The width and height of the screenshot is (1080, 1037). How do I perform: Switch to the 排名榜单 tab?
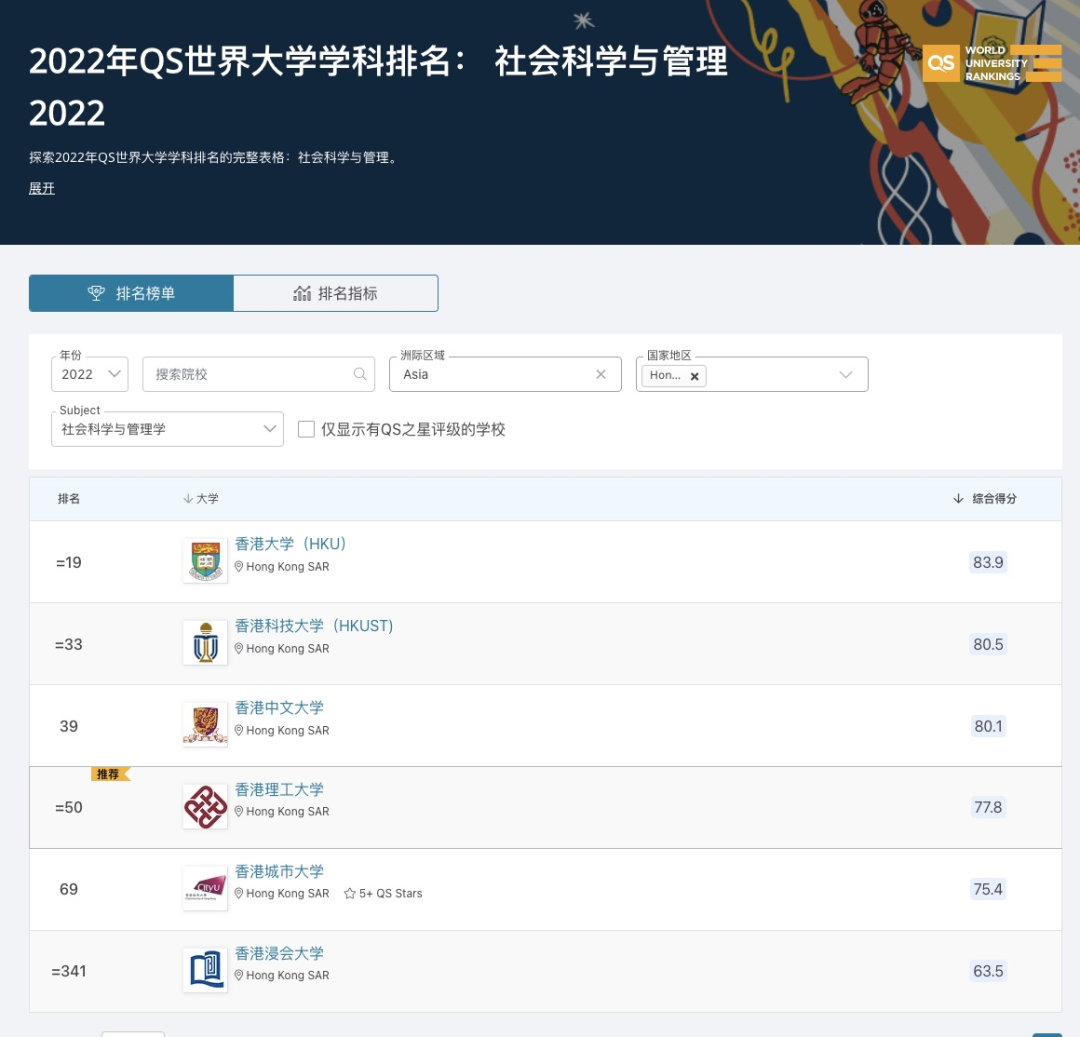pyautogui.click(x=131, y=293)
